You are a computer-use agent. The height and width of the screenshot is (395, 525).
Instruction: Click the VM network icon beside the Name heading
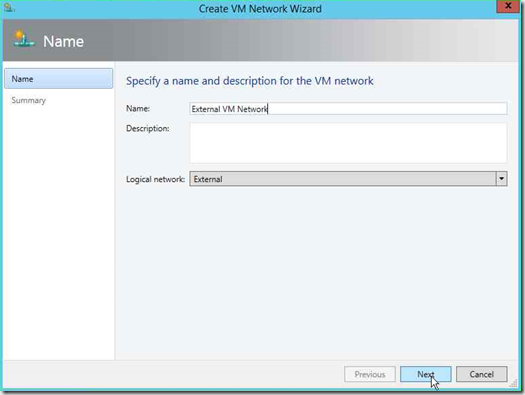click(x=23, y=38)
